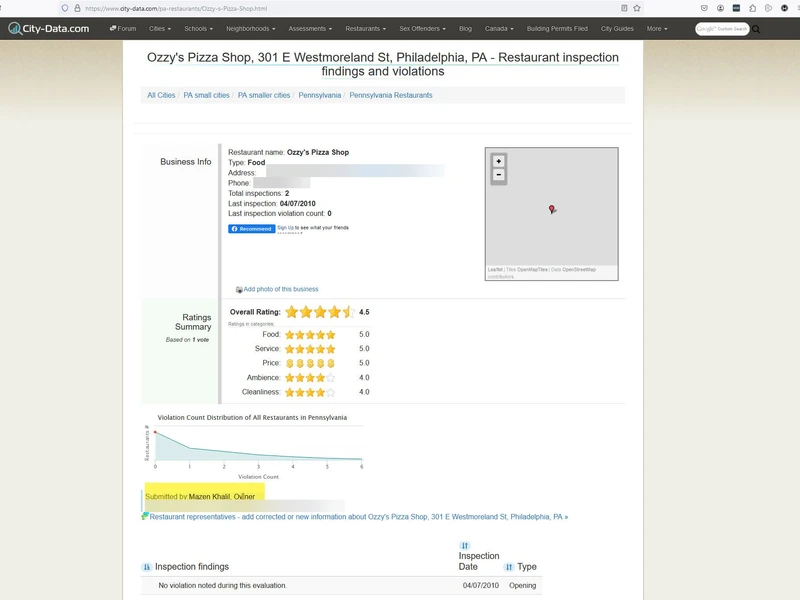Click the search magnifier icon
Image resolution: width=800 pixels, height=600 pixels.
click(756, 29)
